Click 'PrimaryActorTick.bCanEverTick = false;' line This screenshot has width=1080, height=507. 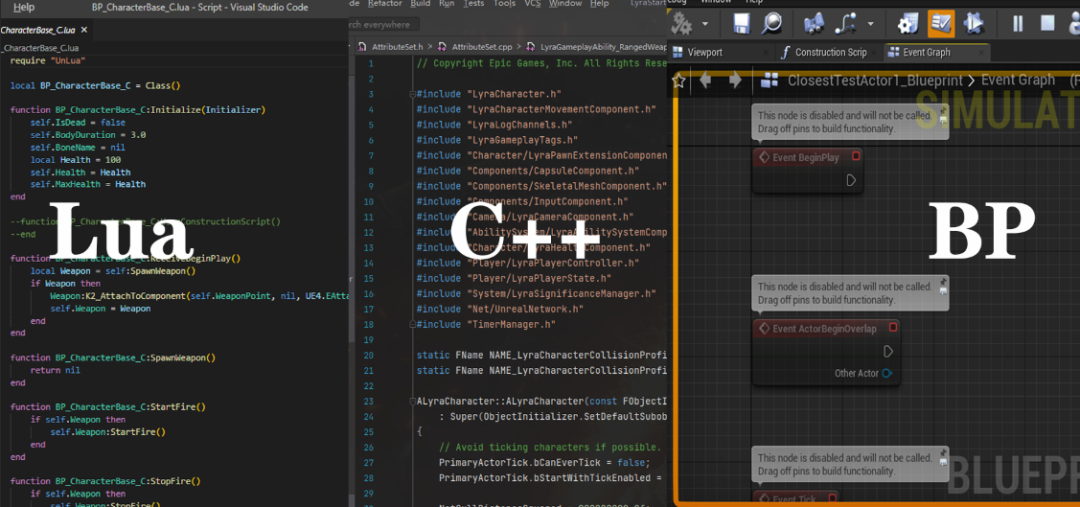544,462
